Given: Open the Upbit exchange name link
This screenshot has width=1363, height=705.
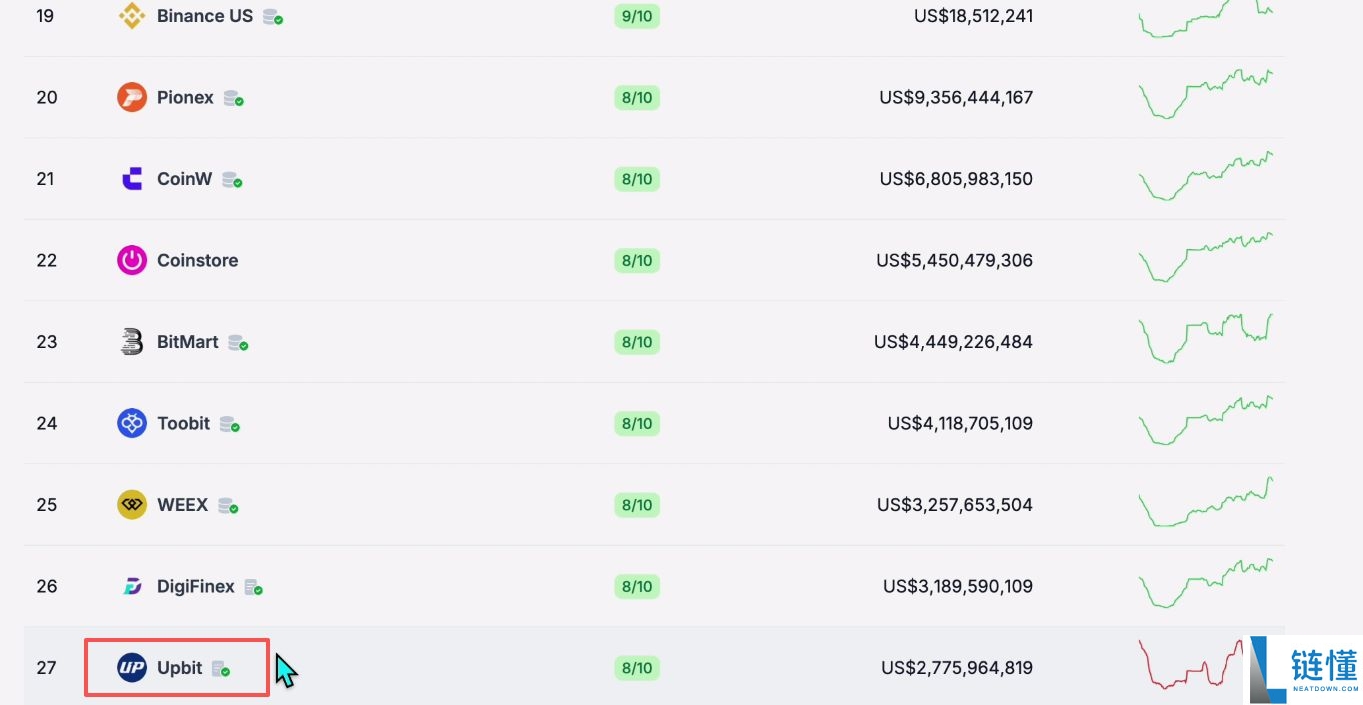Looking at the screenshot, I should 180,668.
